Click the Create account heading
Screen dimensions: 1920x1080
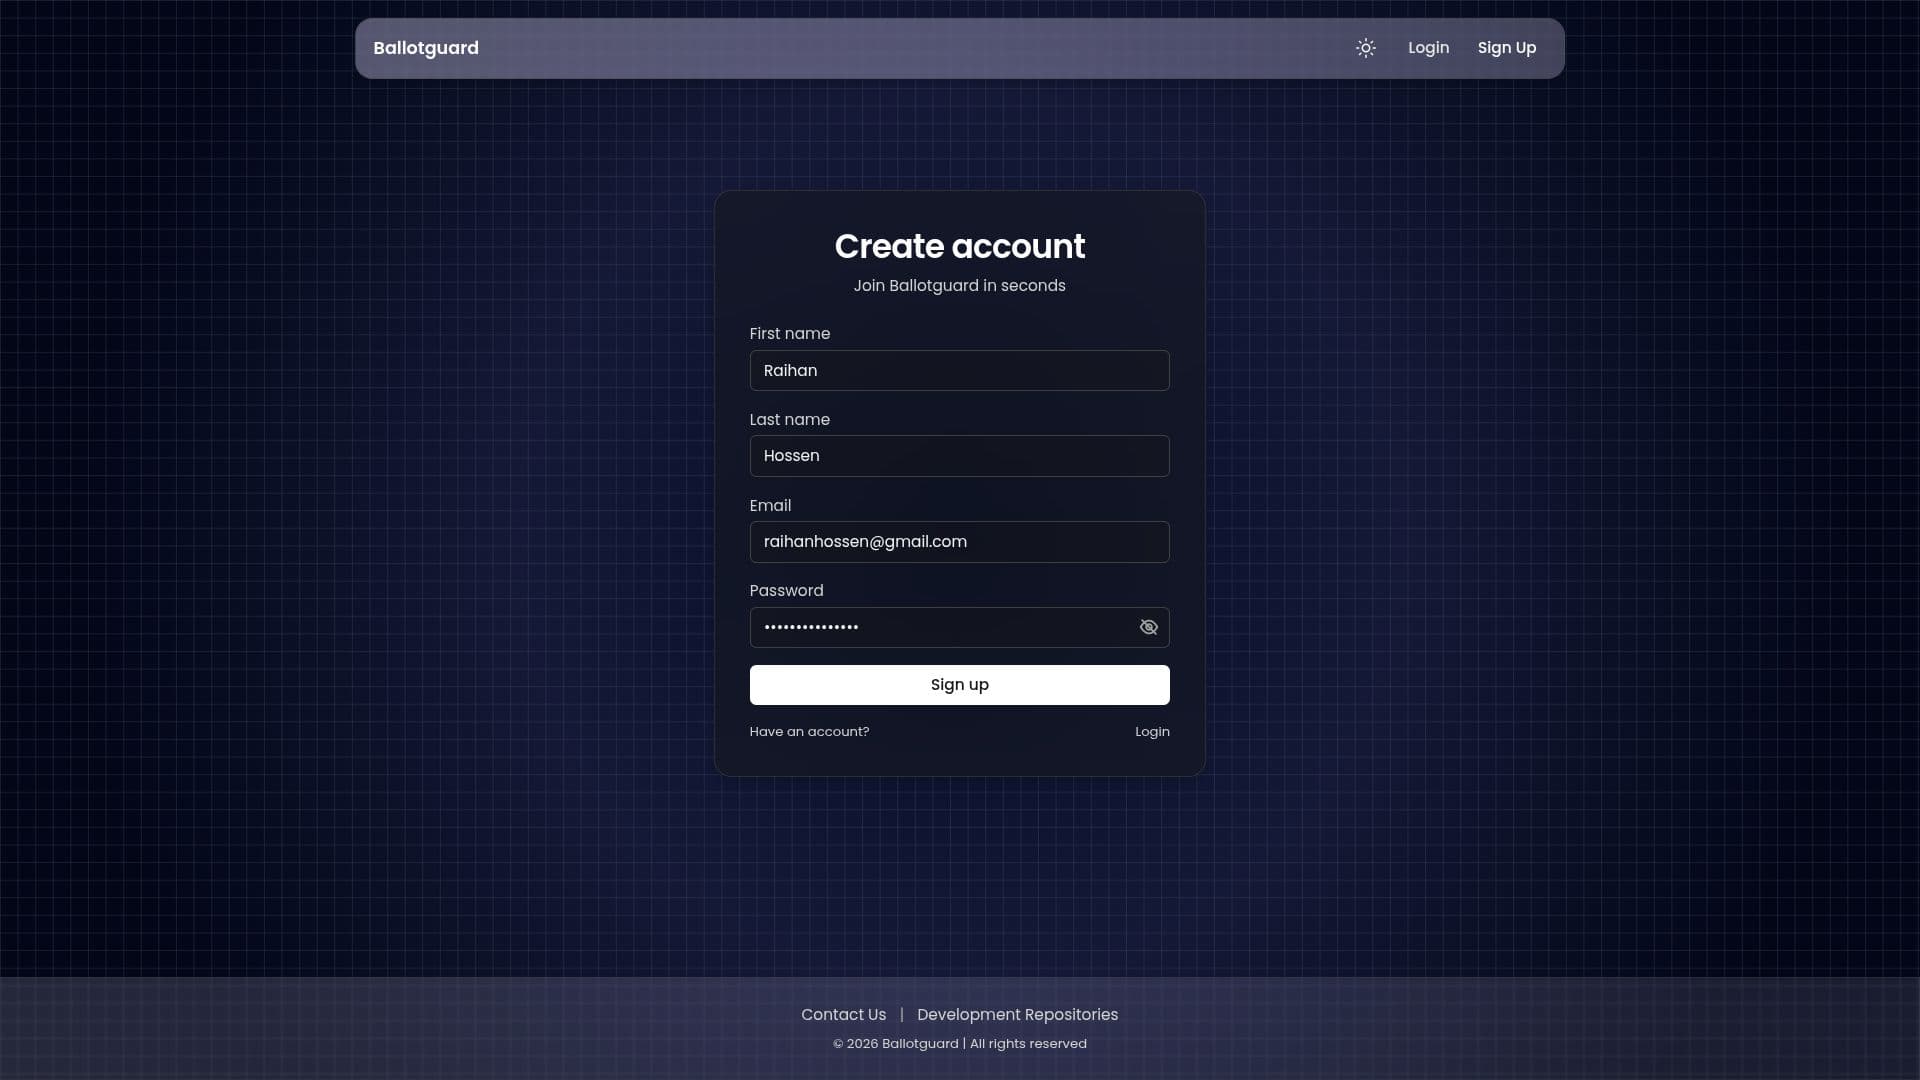[959, 246]
